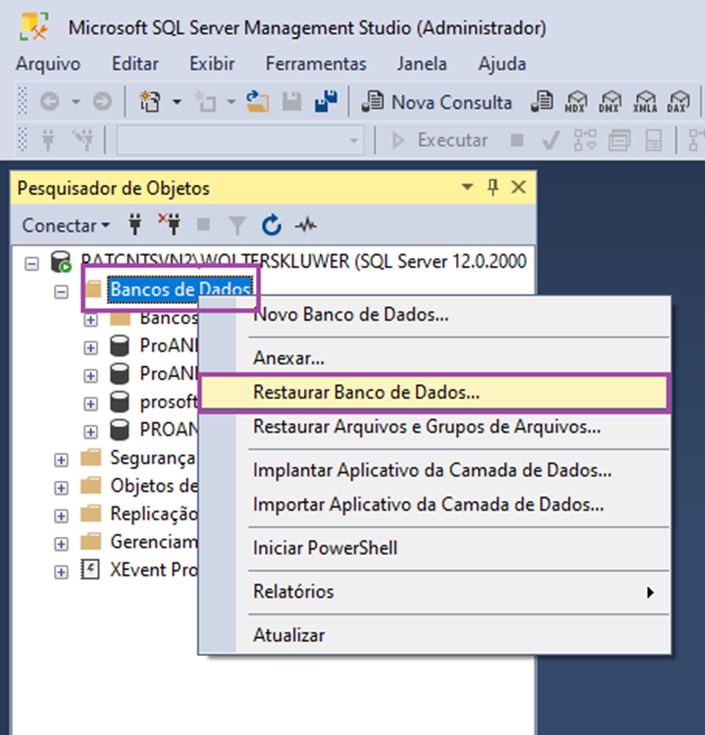Click the Object Explorer filter funnel icon
The width and height of the screenshot is (705, 735).
pyautogui.click(x=237, y=225)
